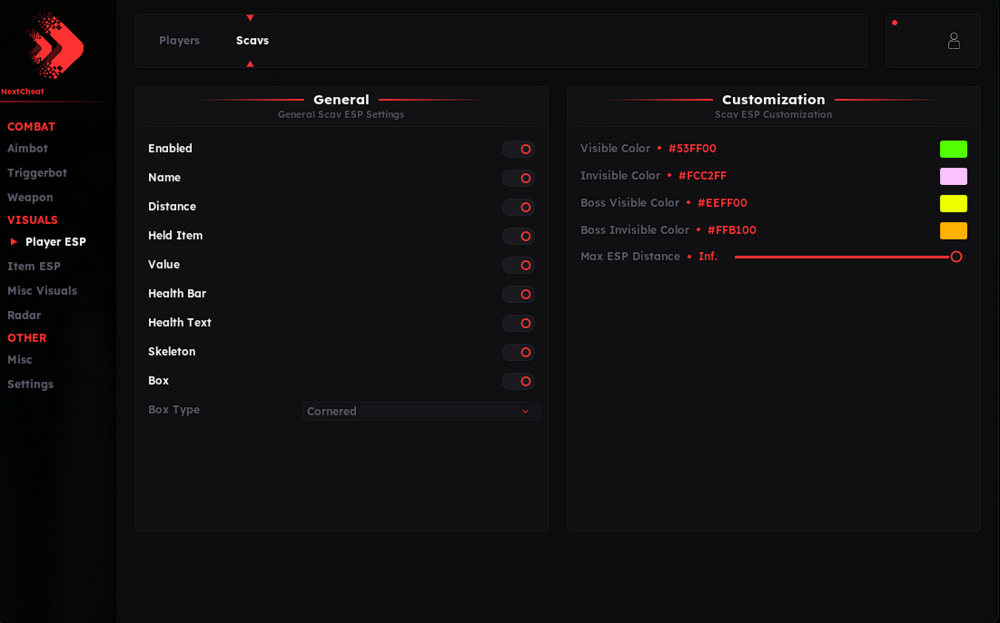Screen dimensions: 1000x623
Task: Click the red status dot near profile
Action: click(895, 23)
